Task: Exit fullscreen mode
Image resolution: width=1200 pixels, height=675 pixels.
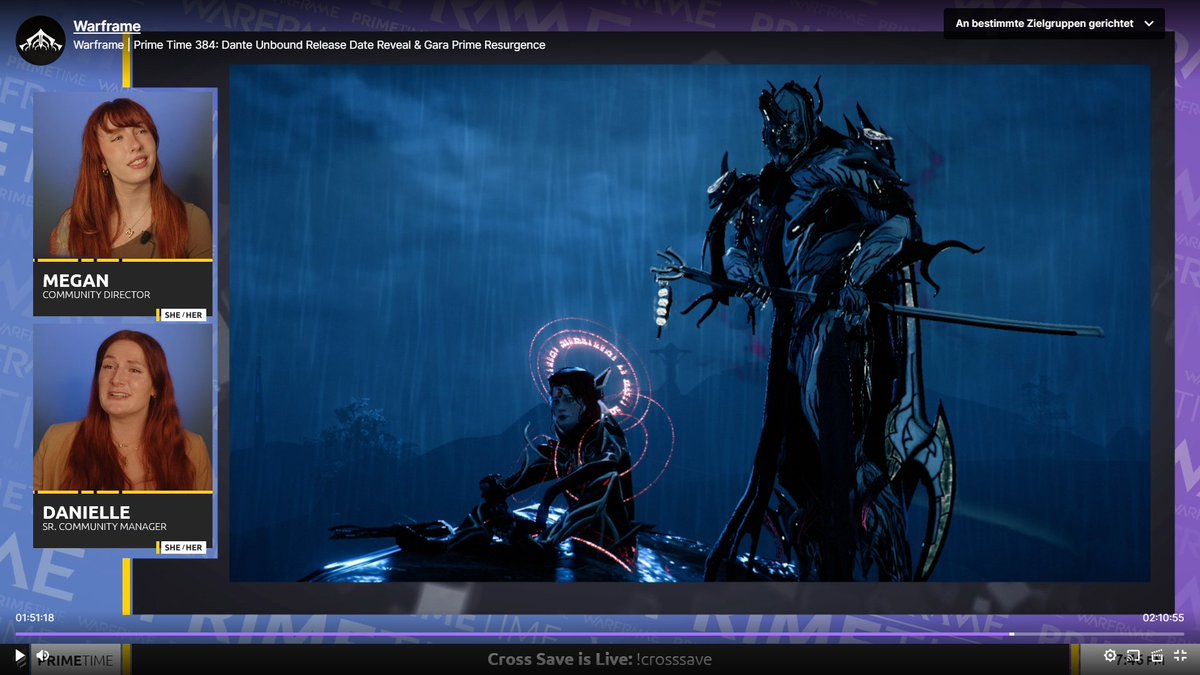Action: [x=1180, y=656]
